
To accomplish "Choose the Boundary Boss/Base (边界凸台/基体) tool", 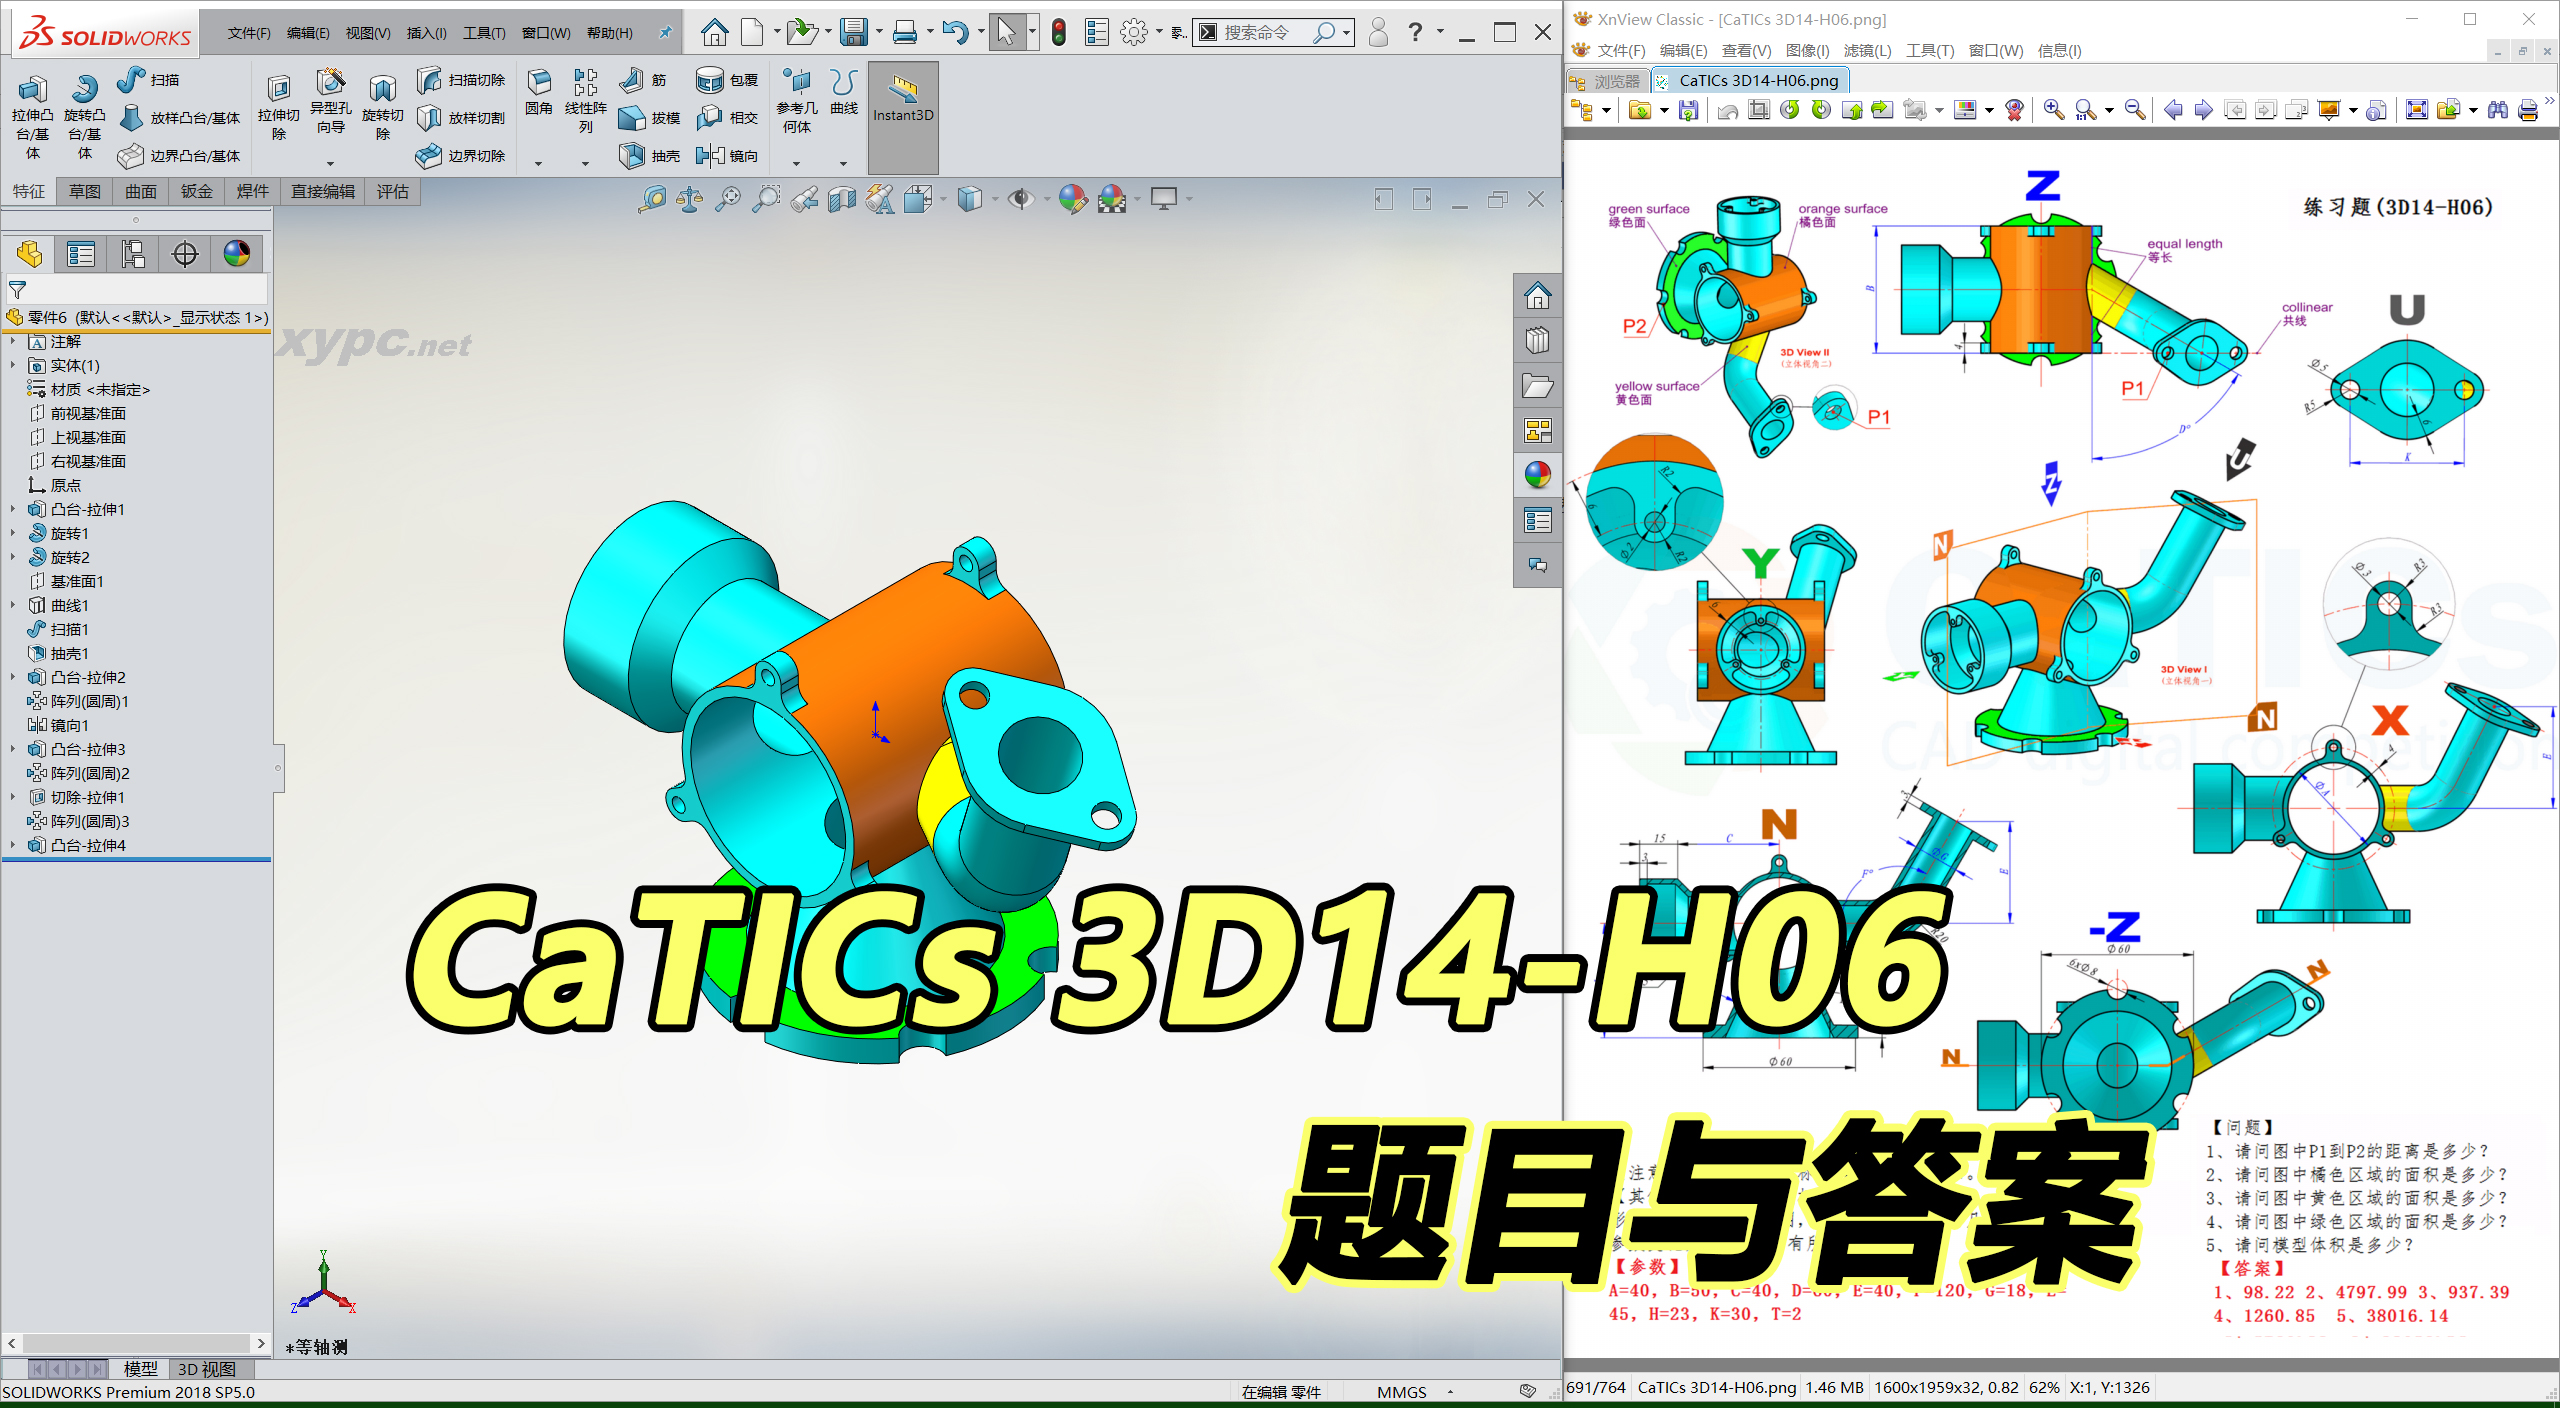I will [x=180, y=156].
